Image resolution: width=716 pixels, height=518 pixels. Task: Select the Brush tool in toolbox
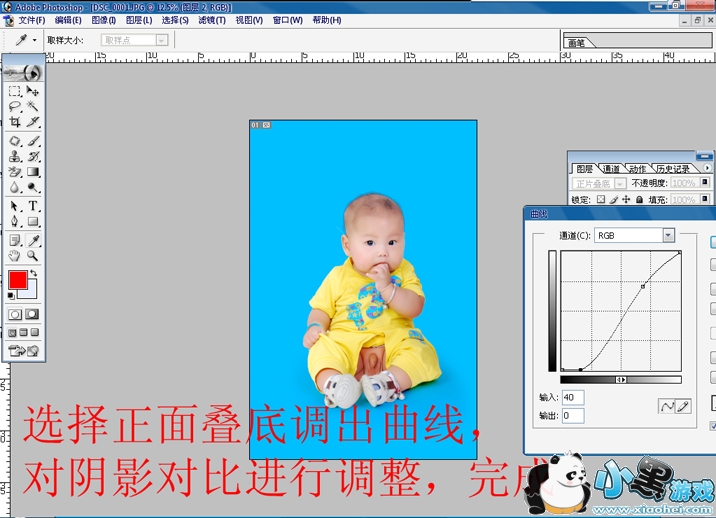pos(32,141)
